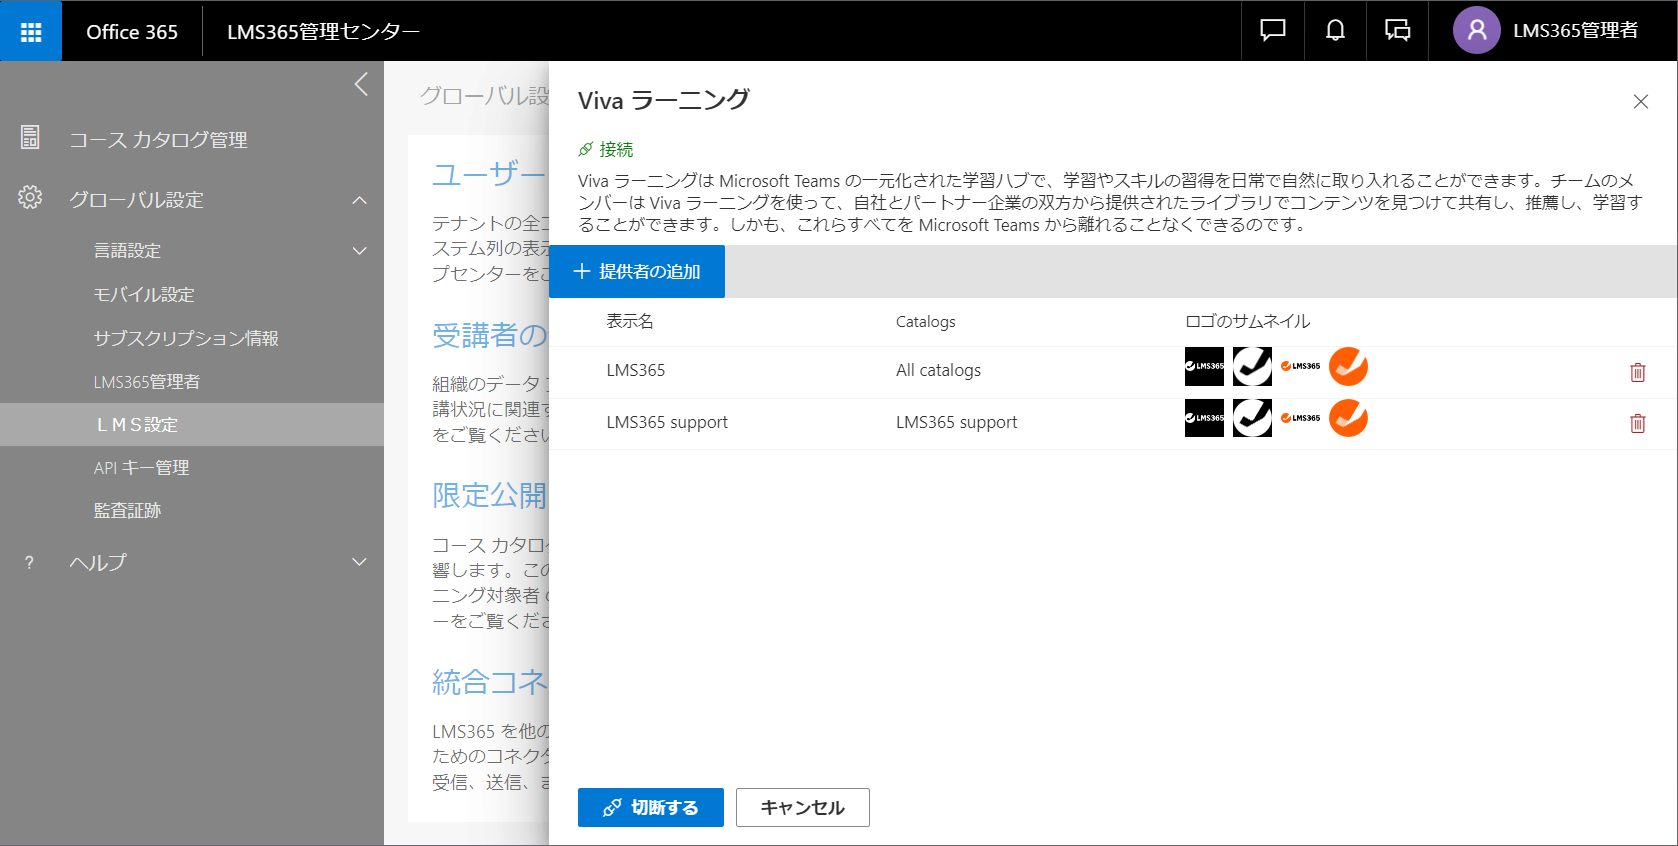Click the 表示名 column header
Viewport: 1678px width, 846px height.
630,321
